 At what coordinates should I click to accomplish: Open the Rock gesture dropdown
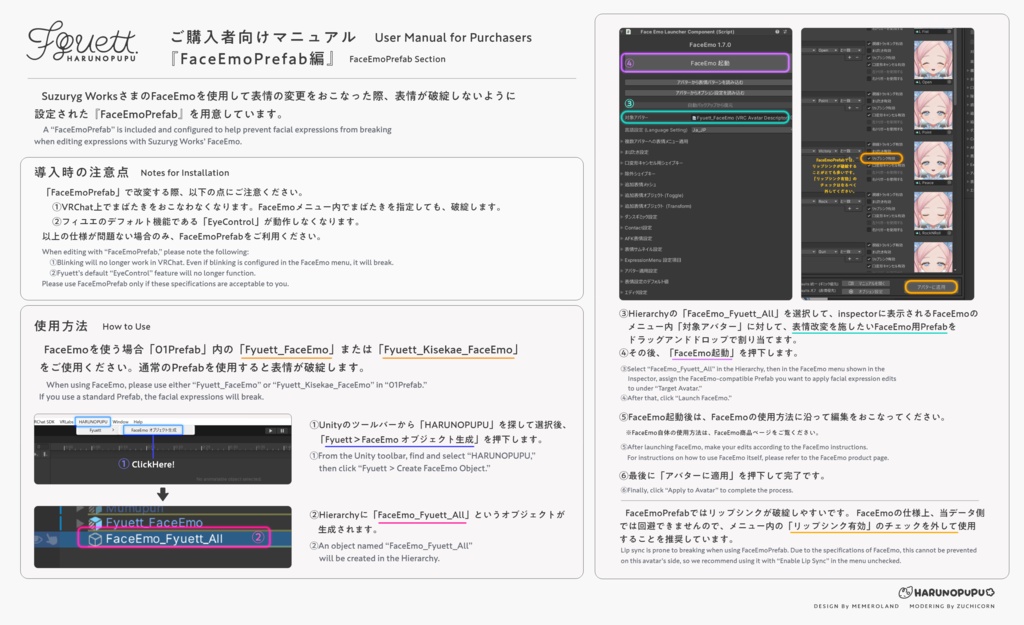827,201
